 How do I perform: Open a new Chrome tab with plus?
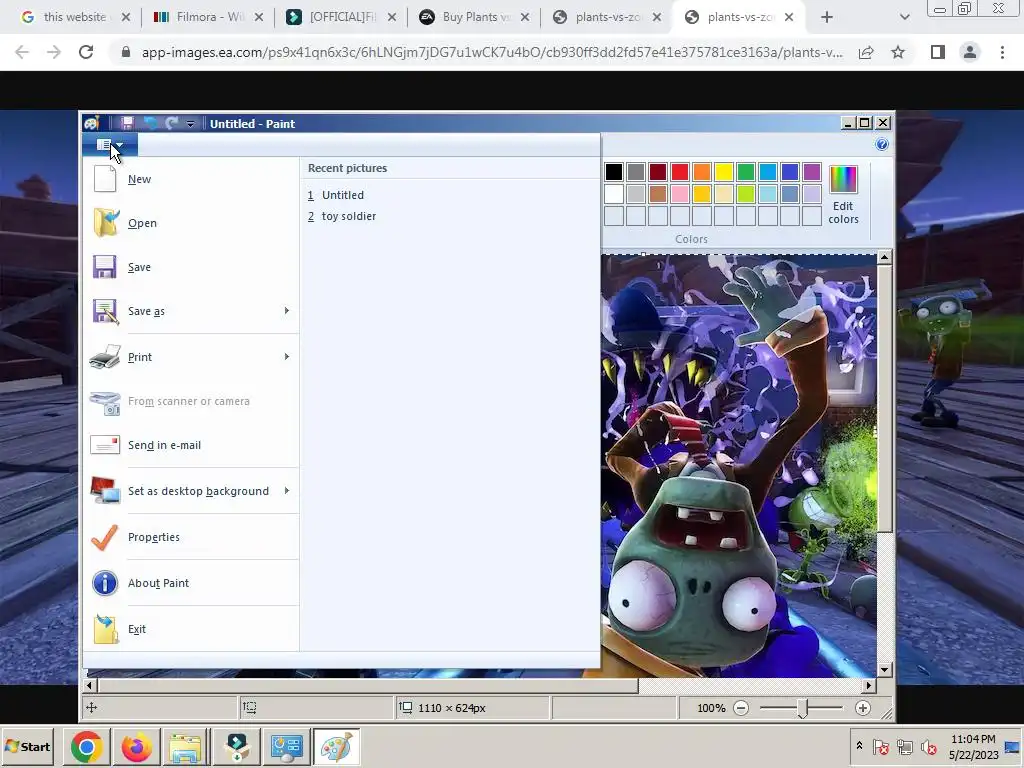(x=827, y=18)
